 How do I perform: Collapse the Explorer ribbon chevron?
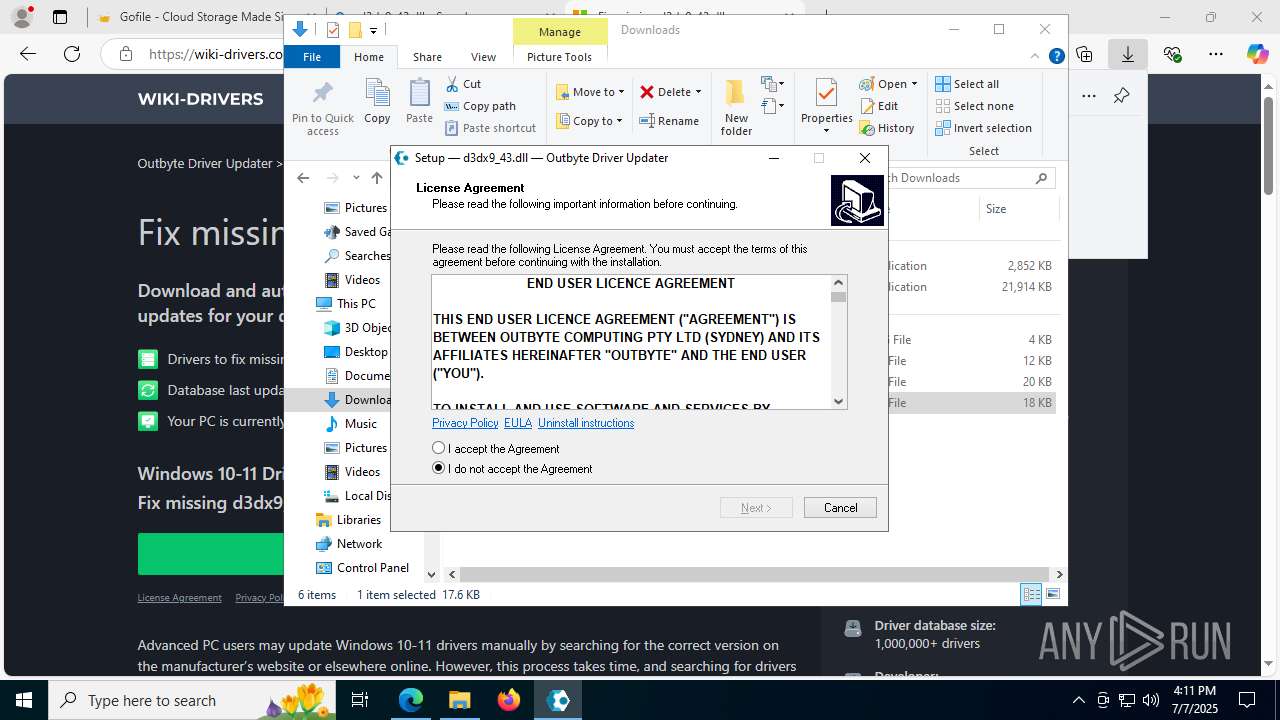1037,57
